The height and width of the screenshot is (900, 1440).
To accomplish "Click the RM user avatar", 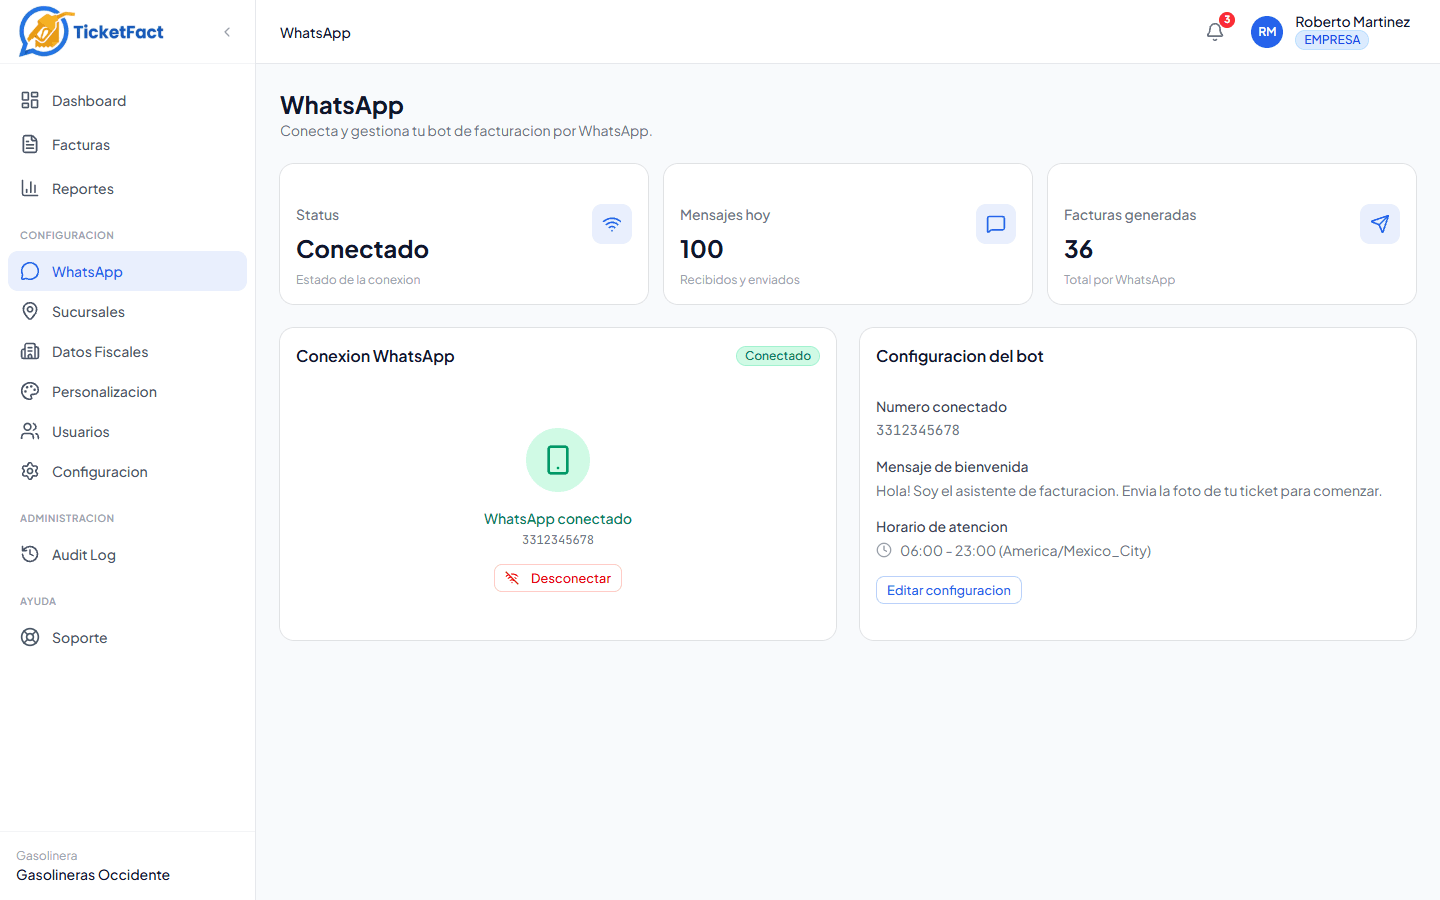I will tap(1267, 32).
